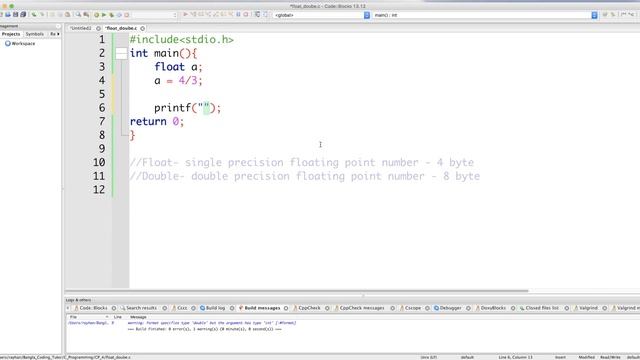Image resolution: width=640 pixels, height=360 pixels.
Task: Open the Cccc log tab
Action: pyautogui.click(x=180, y=308)
